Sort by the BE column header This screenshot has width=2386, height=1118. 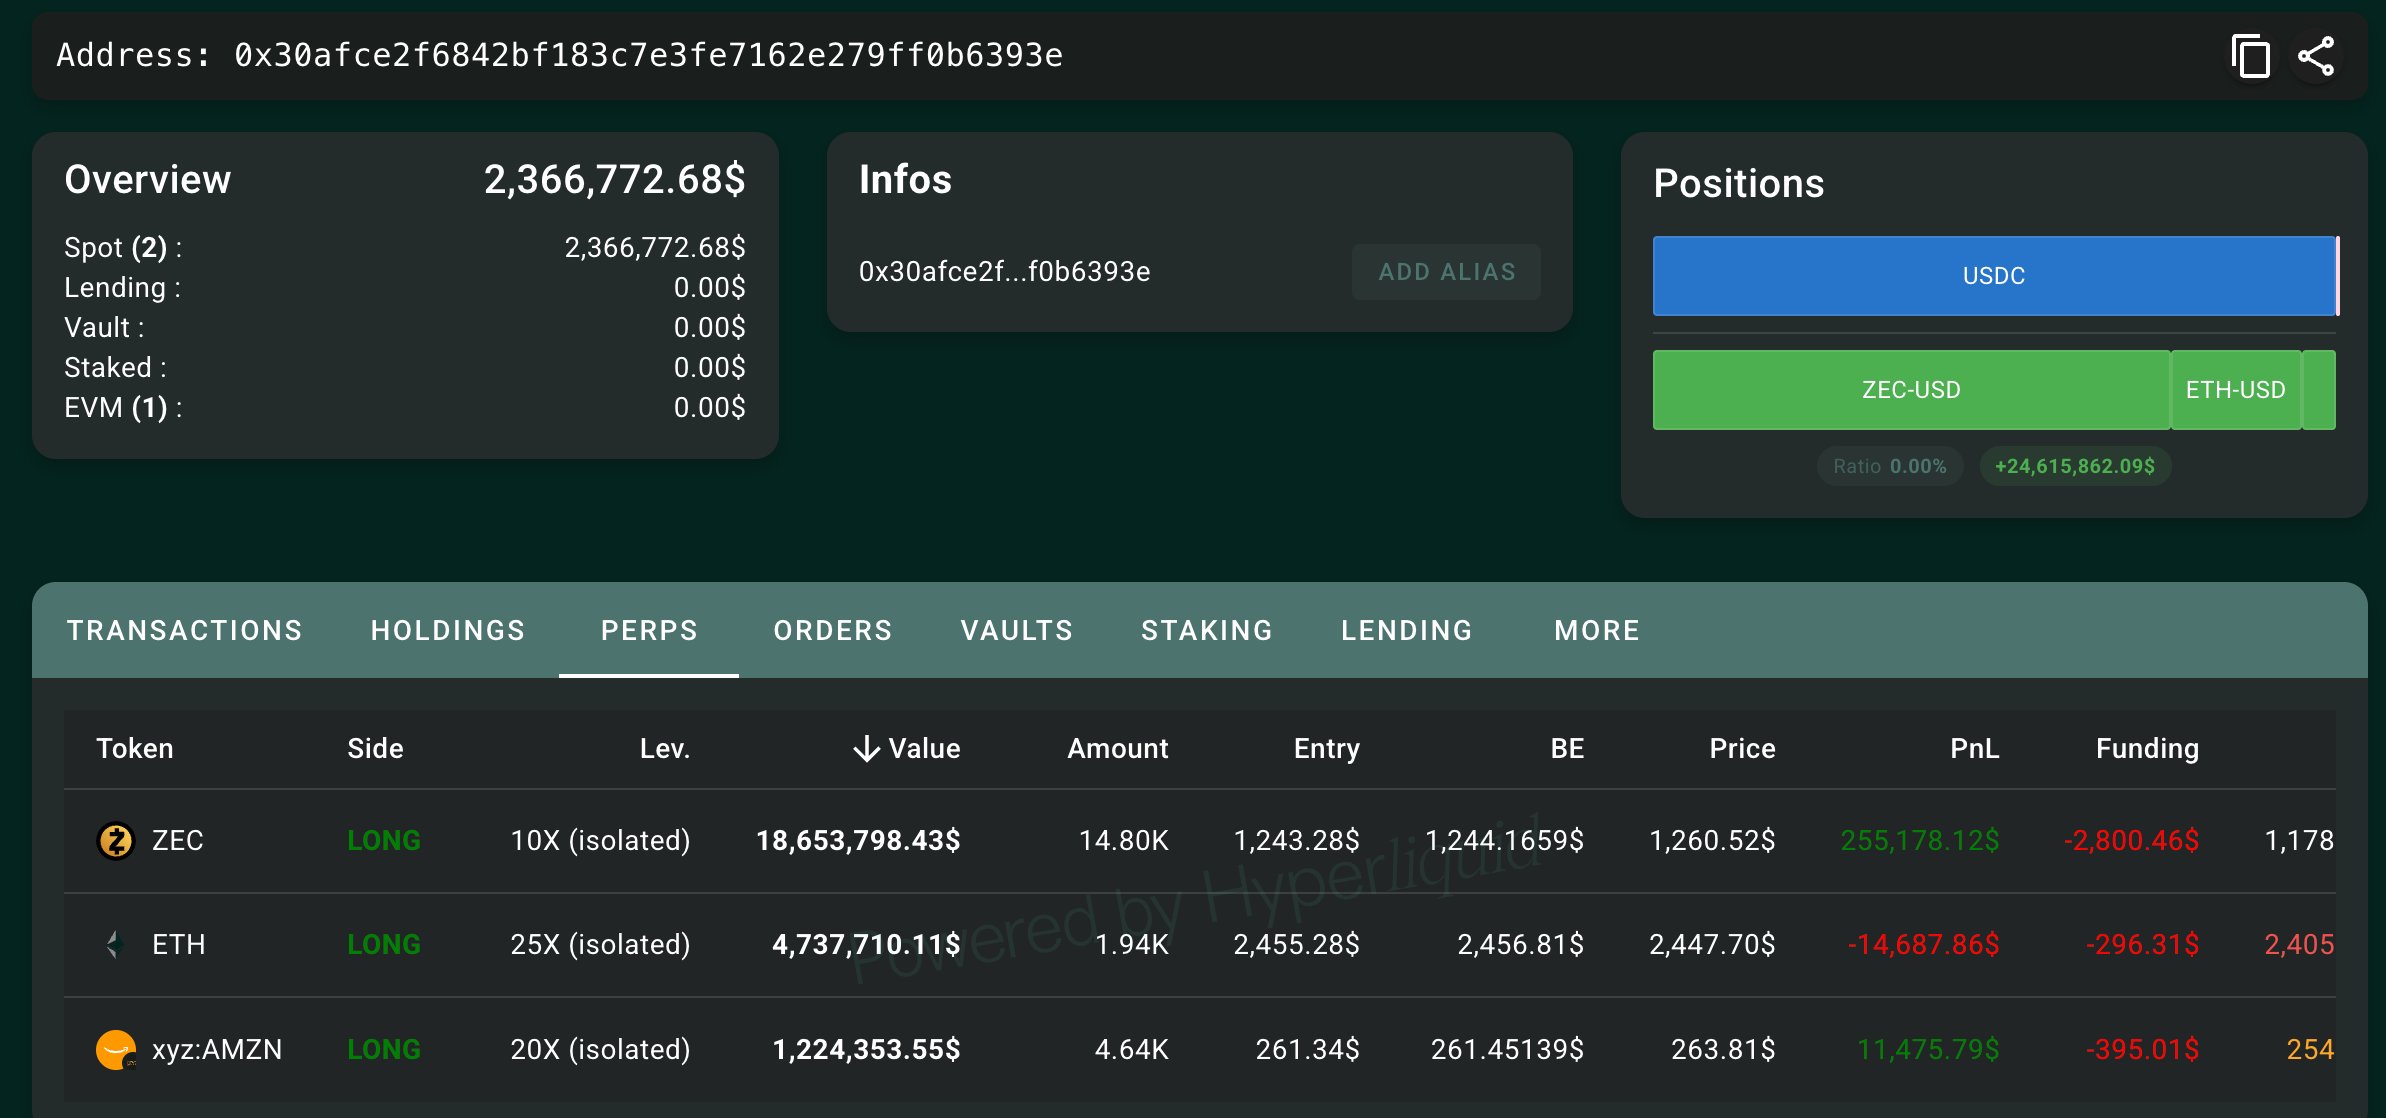click(1567, 749)
